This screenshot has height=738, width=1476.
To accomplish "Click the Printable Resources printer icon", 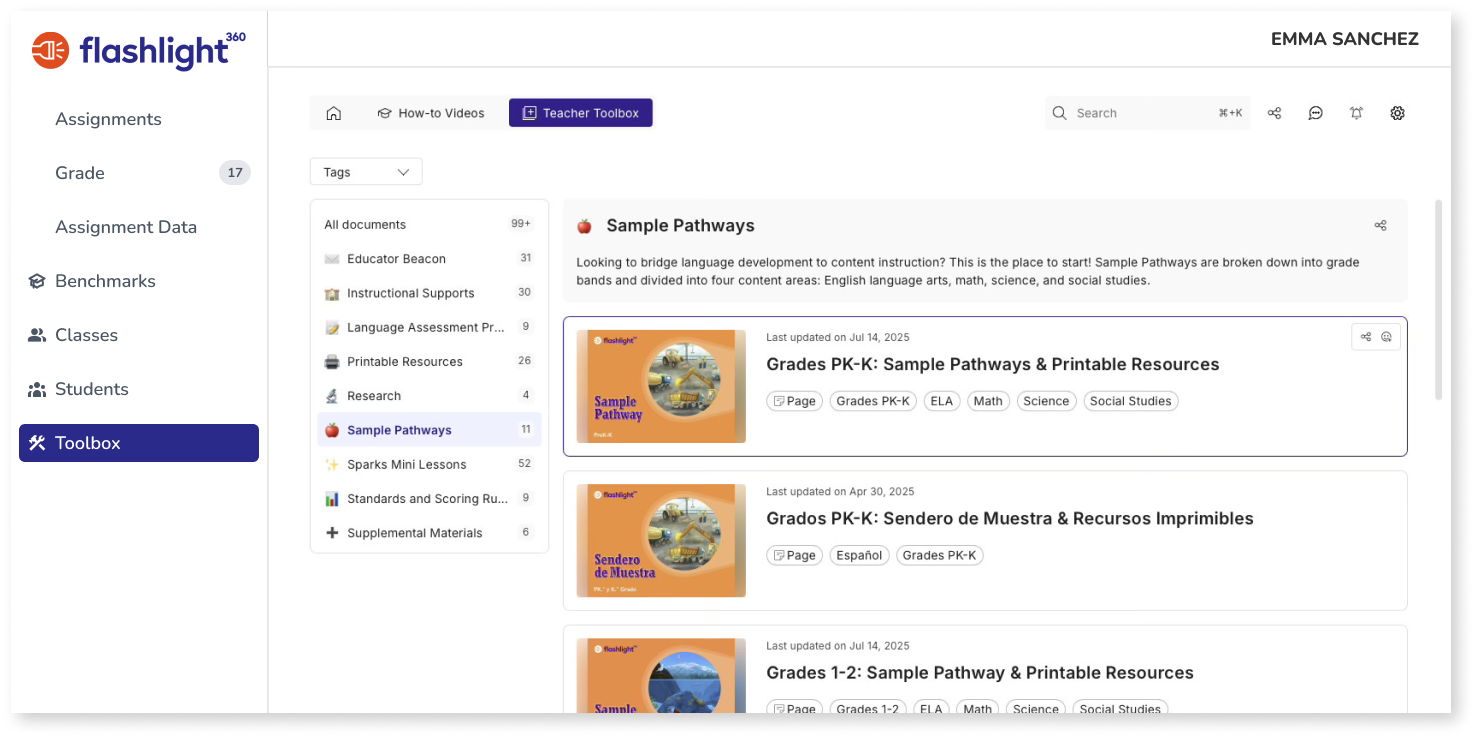I will point(332,362).
